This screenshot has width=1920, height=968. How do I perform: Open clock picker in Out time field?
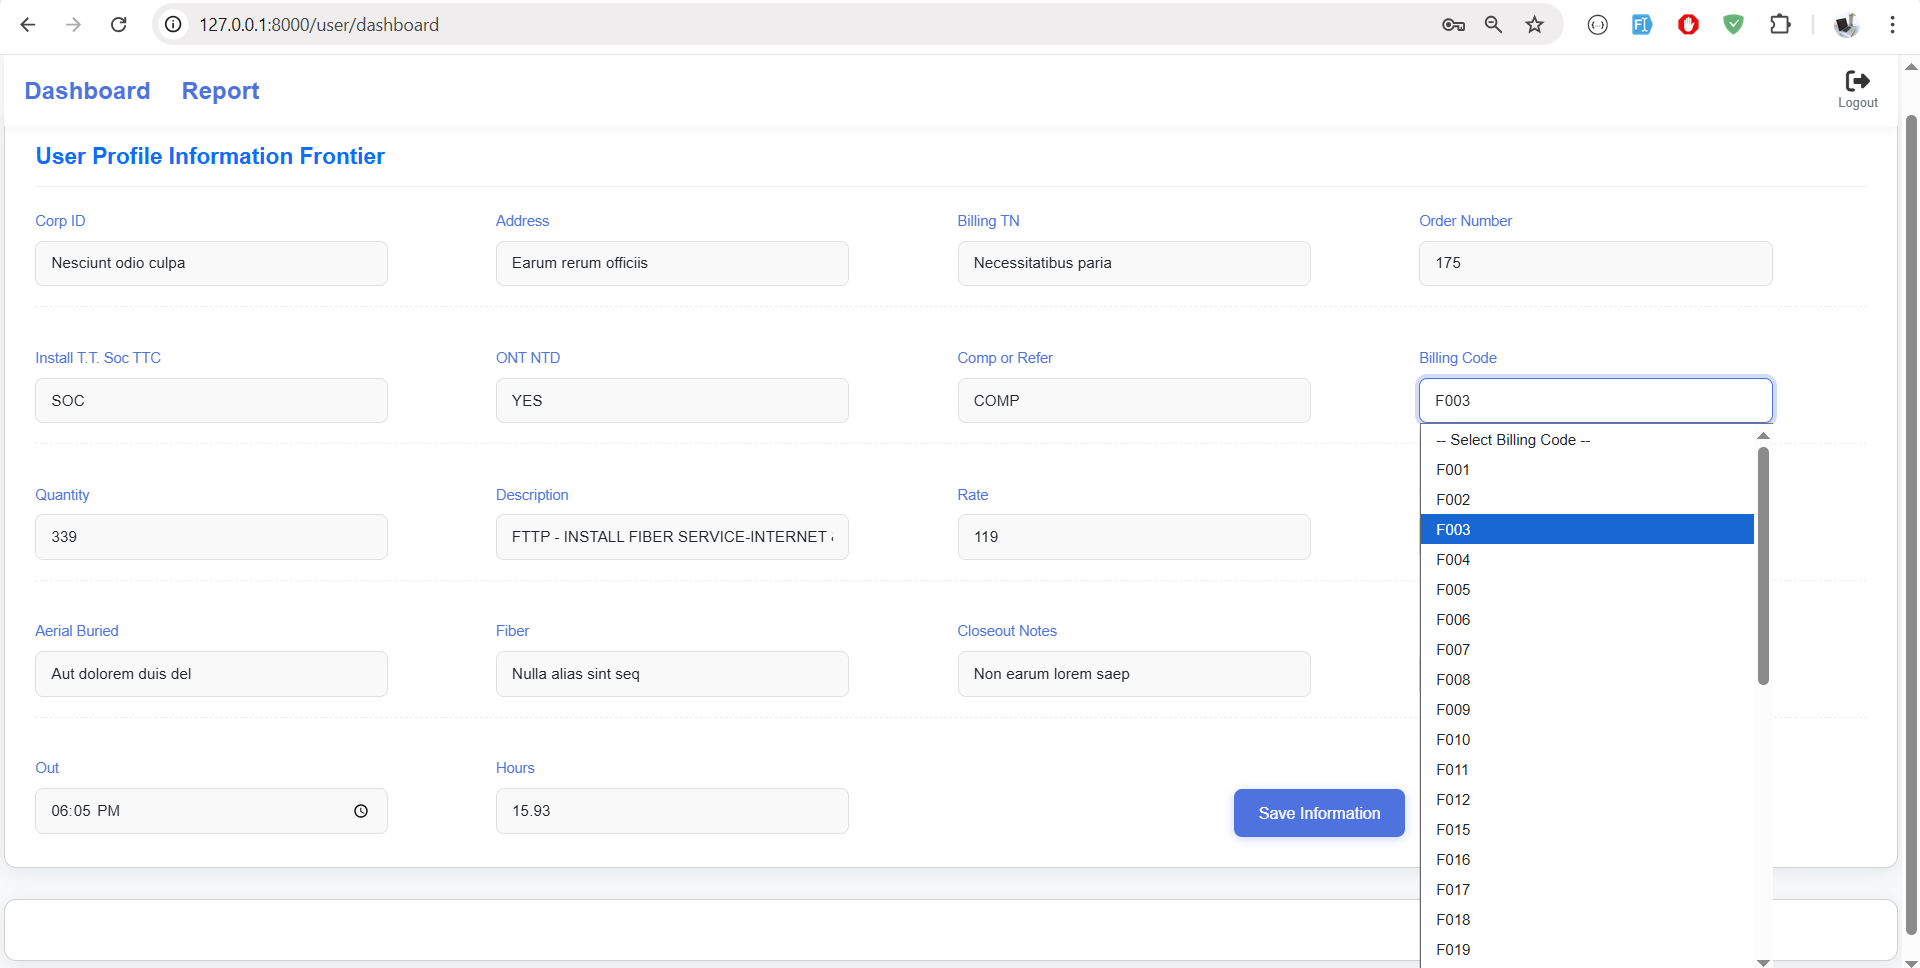pyautogui.click(x=361, y=811)
